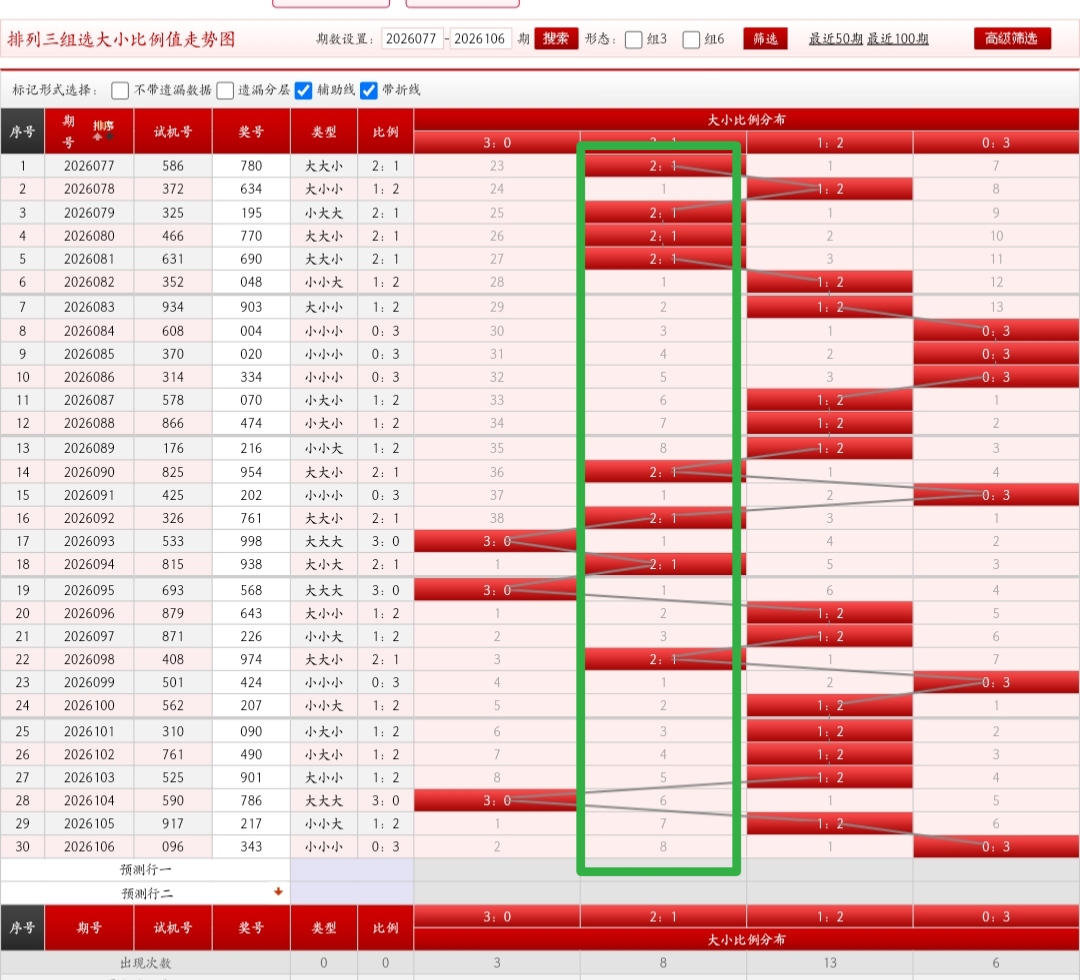Click the end period field 2026106
1080x980 pixels.
tap(481, 39)
